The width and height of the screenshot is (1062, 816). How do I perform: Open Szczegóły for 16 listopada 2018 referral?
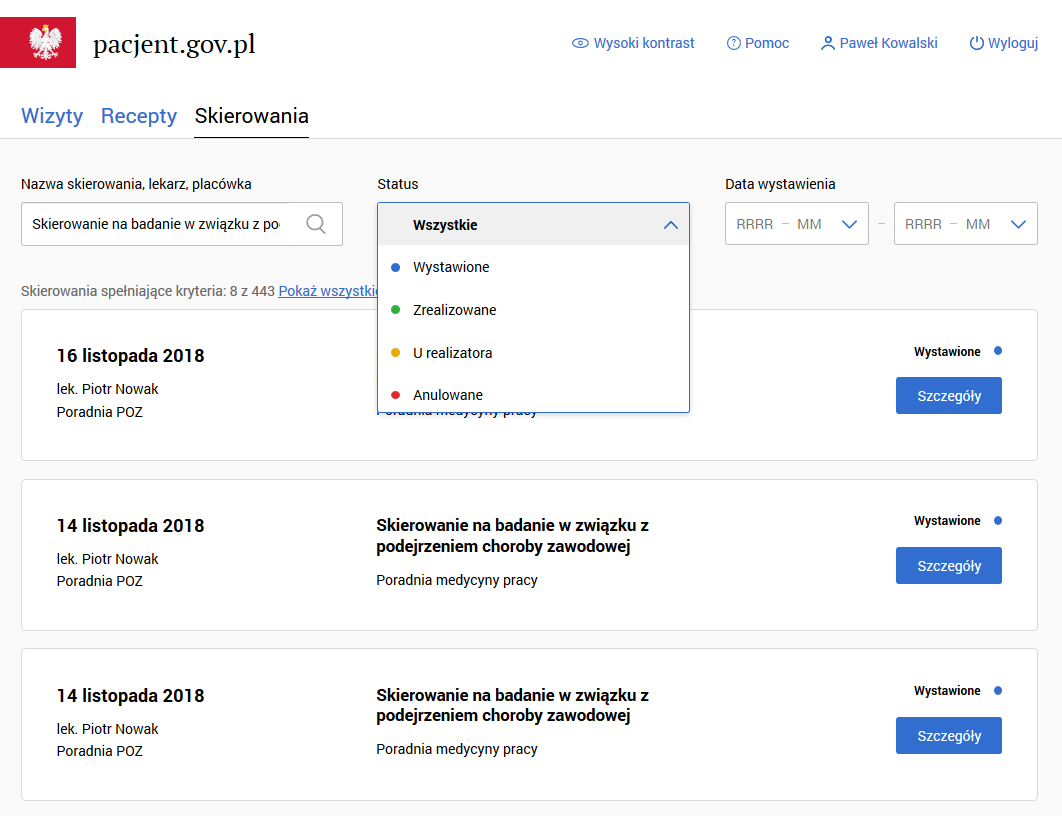tap(948, 396)
